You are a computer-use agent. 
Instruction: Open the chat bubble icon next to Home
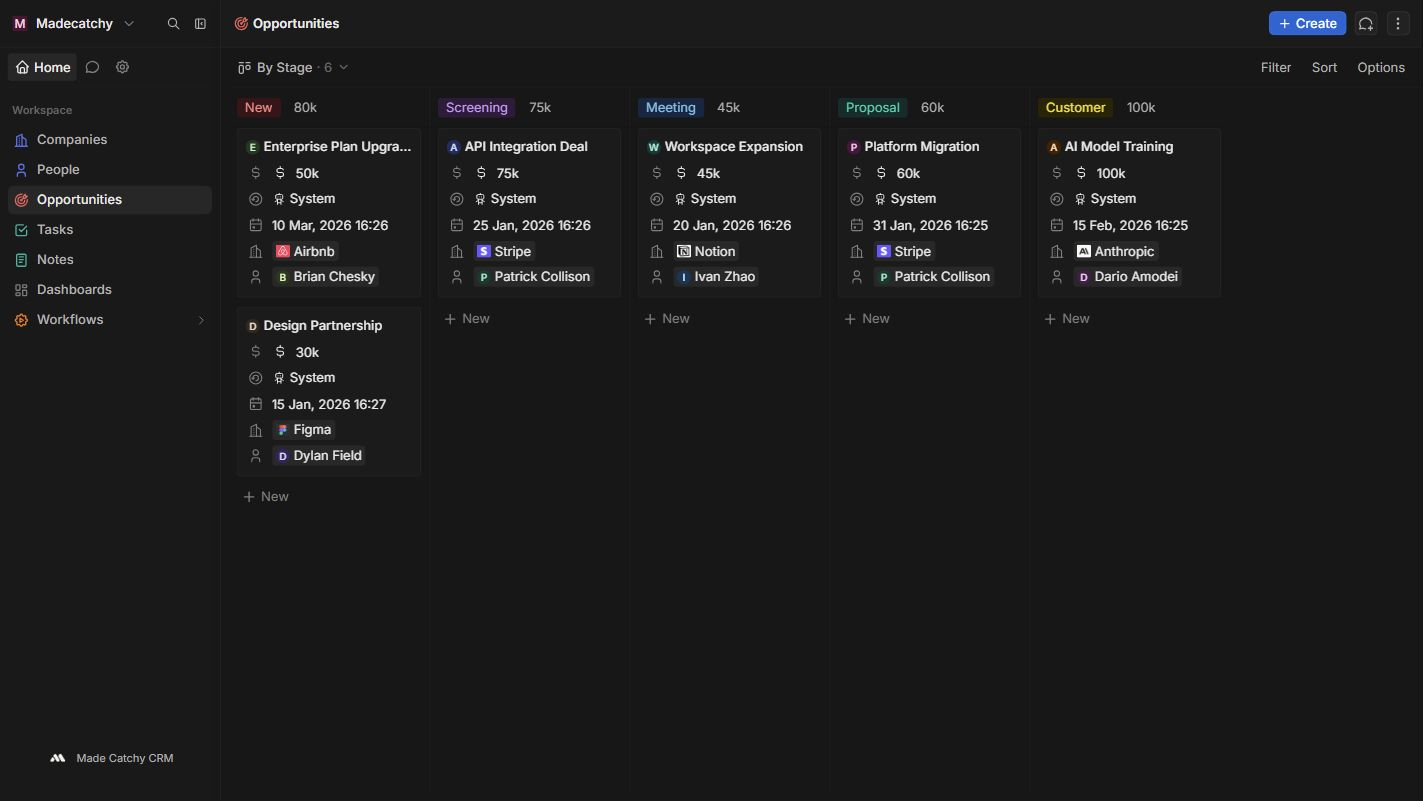coord(92,67)
